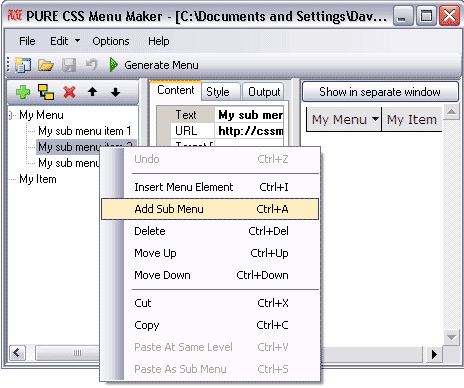The image size is (464, 388).
Task: Switch to the Content tab
Action: (175, 90)
